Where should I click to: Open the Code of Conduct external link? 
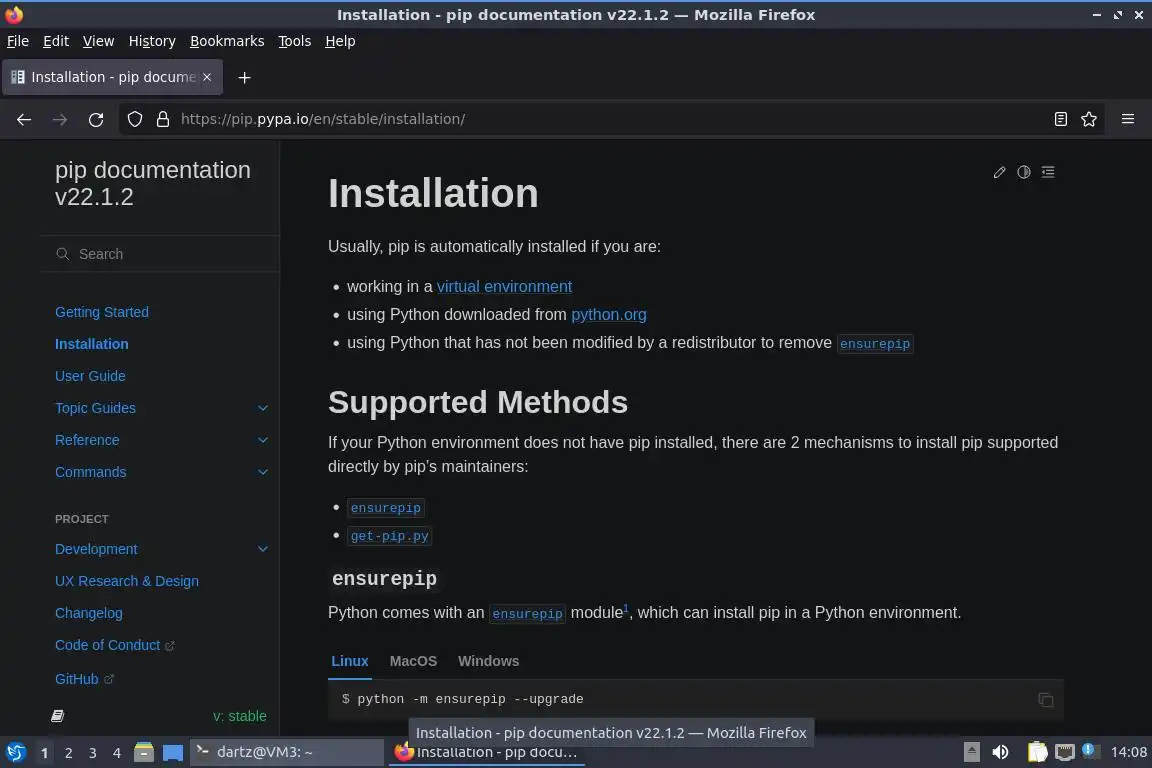pos(115,645)
